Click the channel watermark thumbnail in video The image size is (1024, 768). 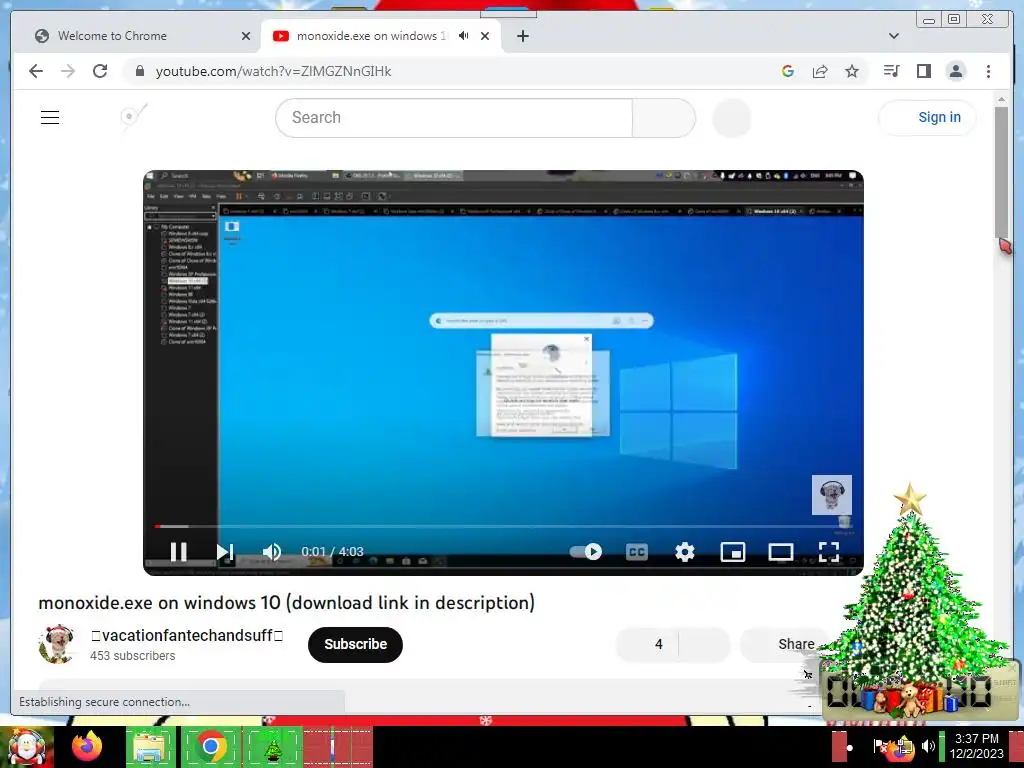(x=831, y=495)
